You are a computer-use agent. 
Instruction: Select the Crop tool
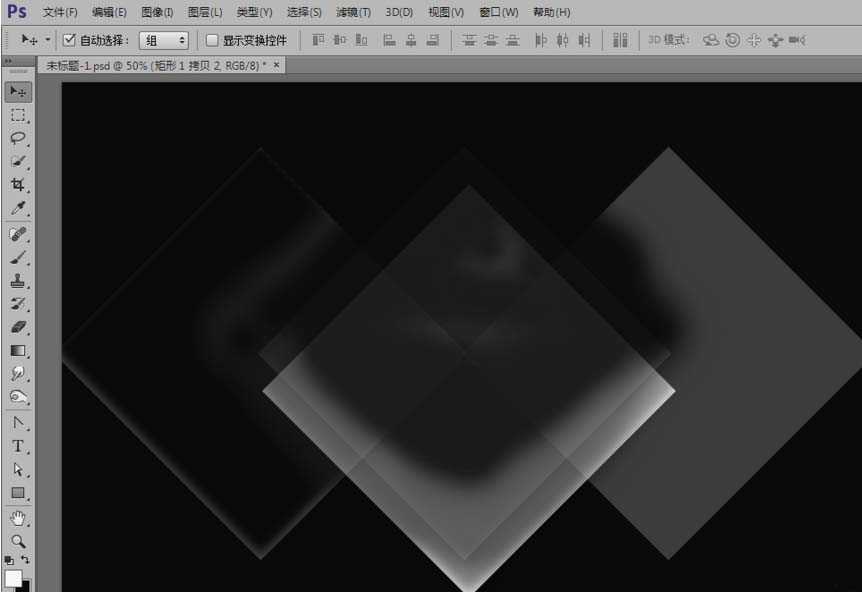[18, 185]
